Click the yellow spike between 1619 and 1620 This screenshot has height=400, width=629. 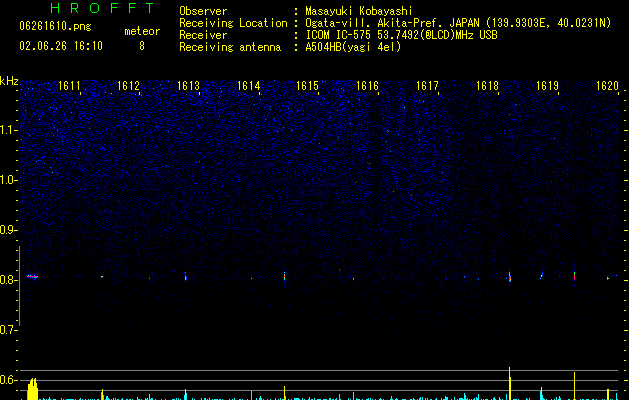click(x=574, y=386)
